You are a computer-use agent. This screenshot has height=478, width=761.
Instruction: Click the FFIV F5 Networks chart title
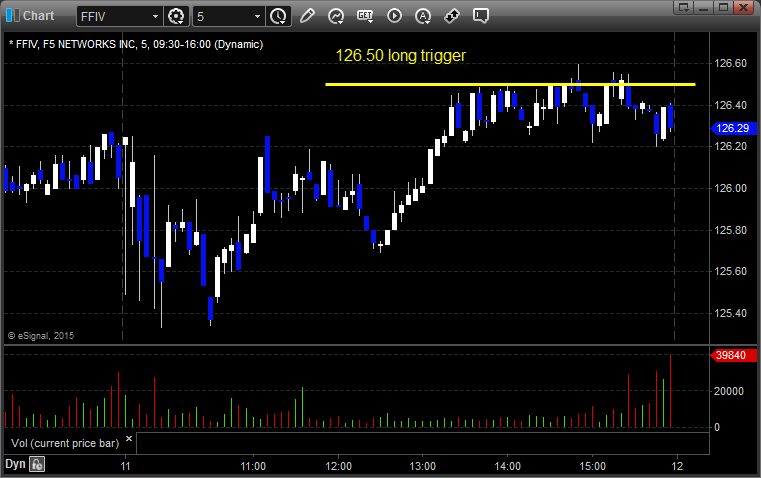tap(136, 44)
